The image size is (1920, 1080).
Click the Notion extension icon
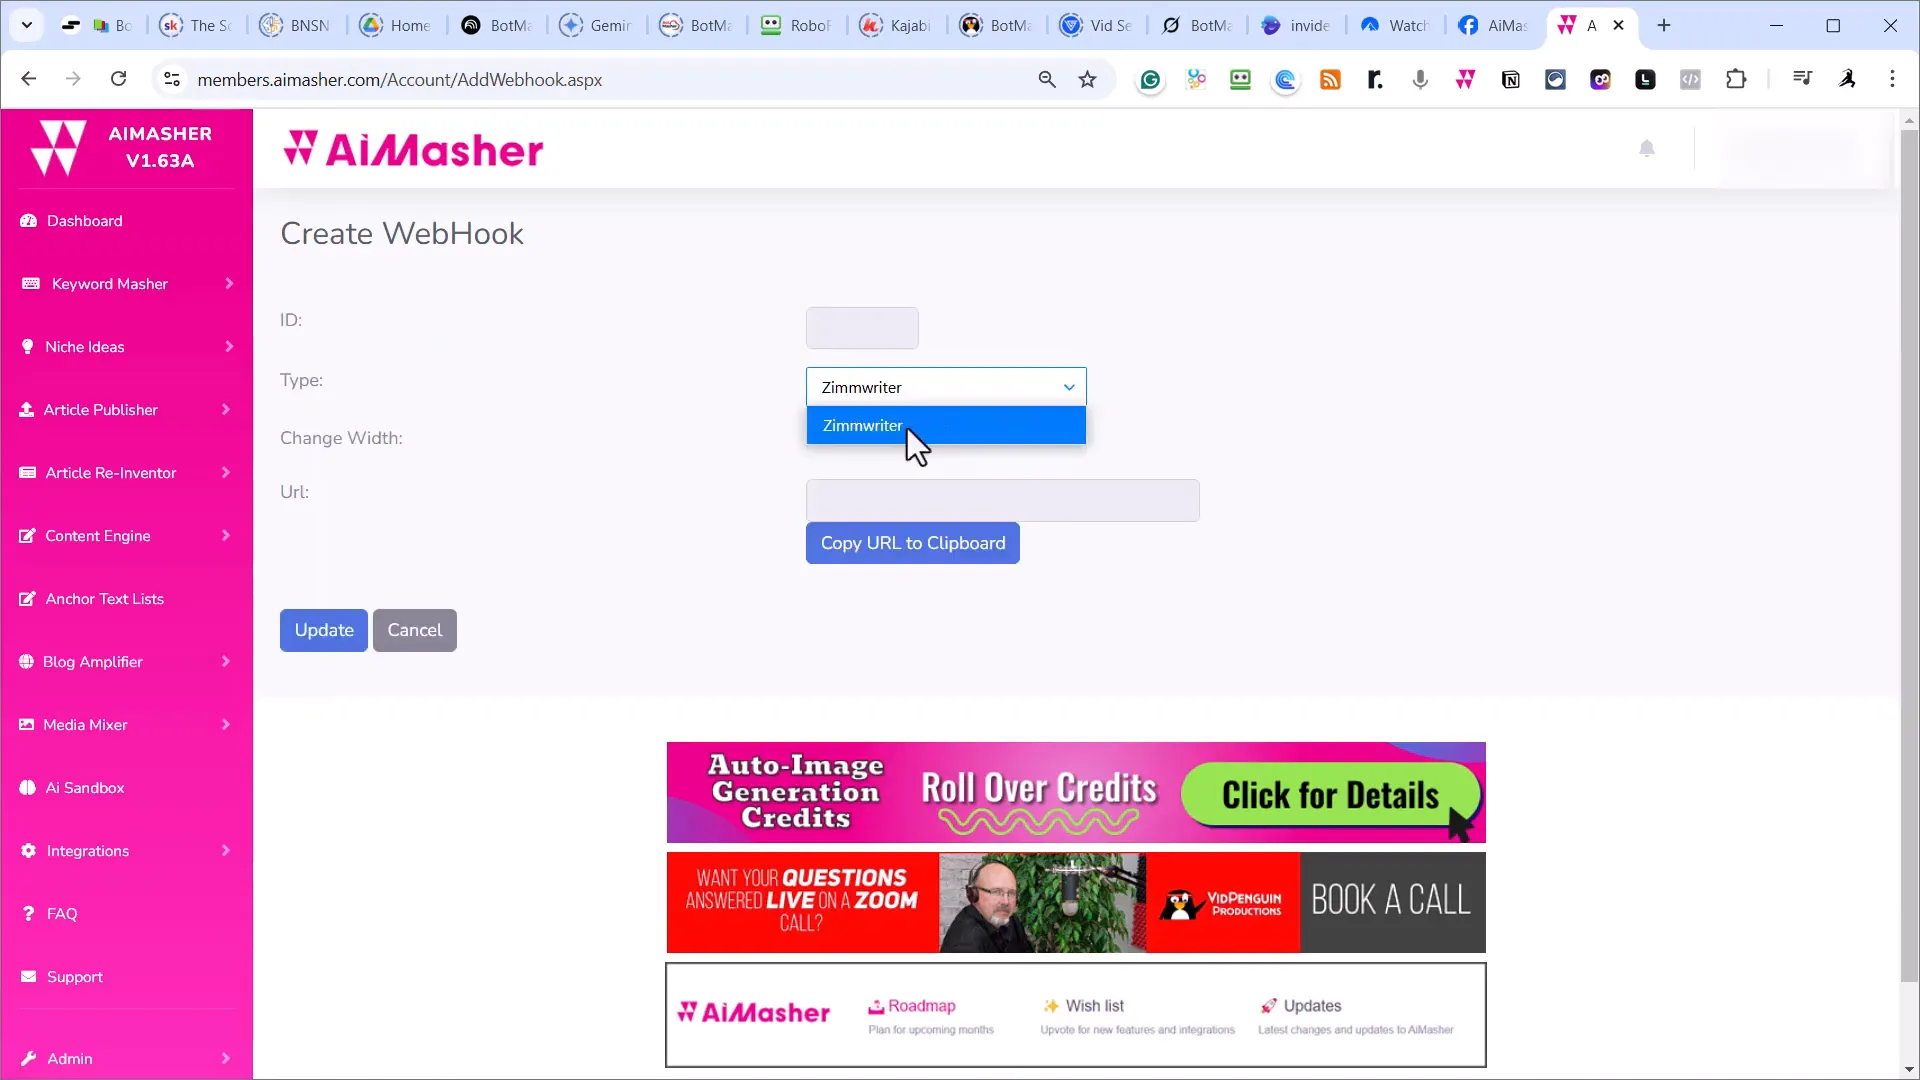coord(1511,80)
